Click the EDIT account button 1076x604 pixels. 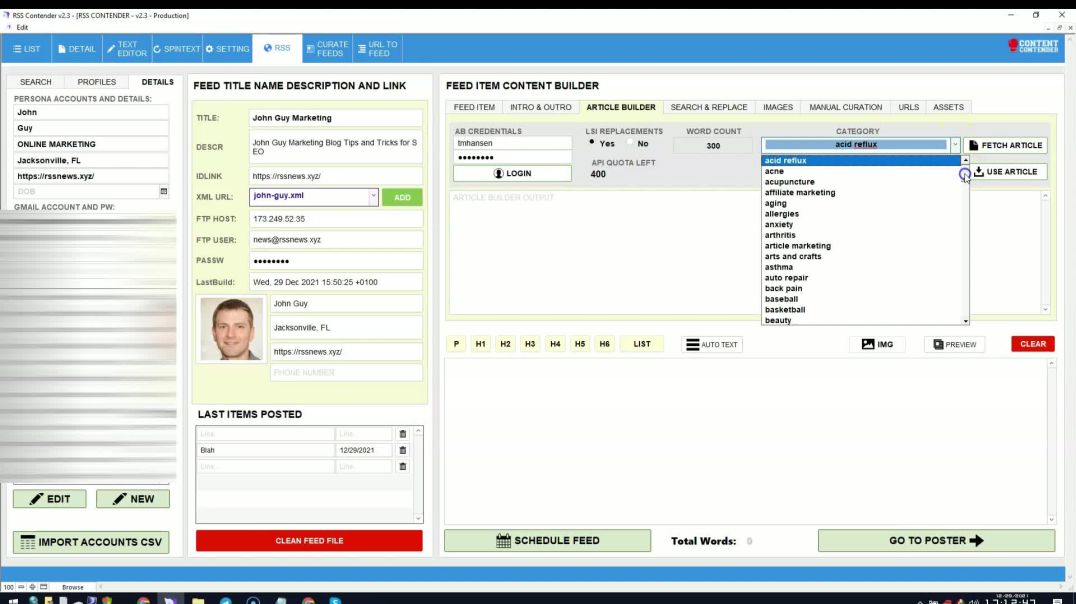pos(49,499)
